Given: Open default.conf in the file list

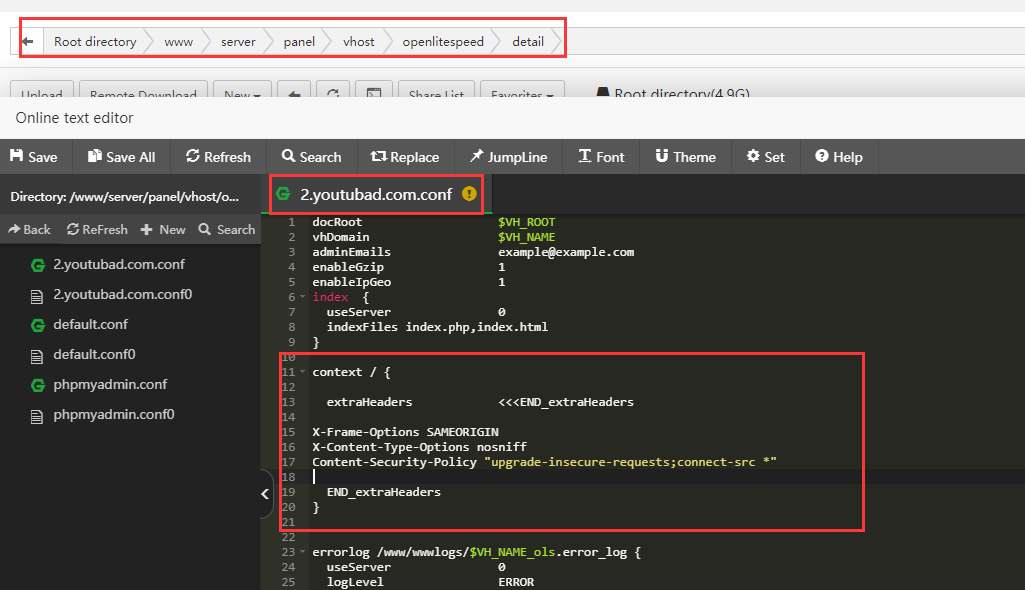Looking at the screenshot, I should 90,325.
